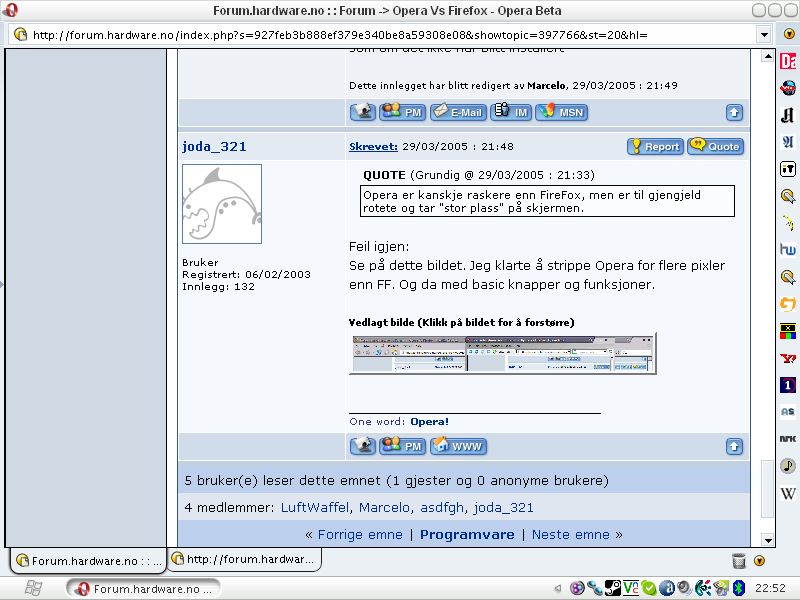Screen dimensions: 800x600
Task: Open the NRK bookmark icon
Action: pyautogui.click(x=788, y=439)
